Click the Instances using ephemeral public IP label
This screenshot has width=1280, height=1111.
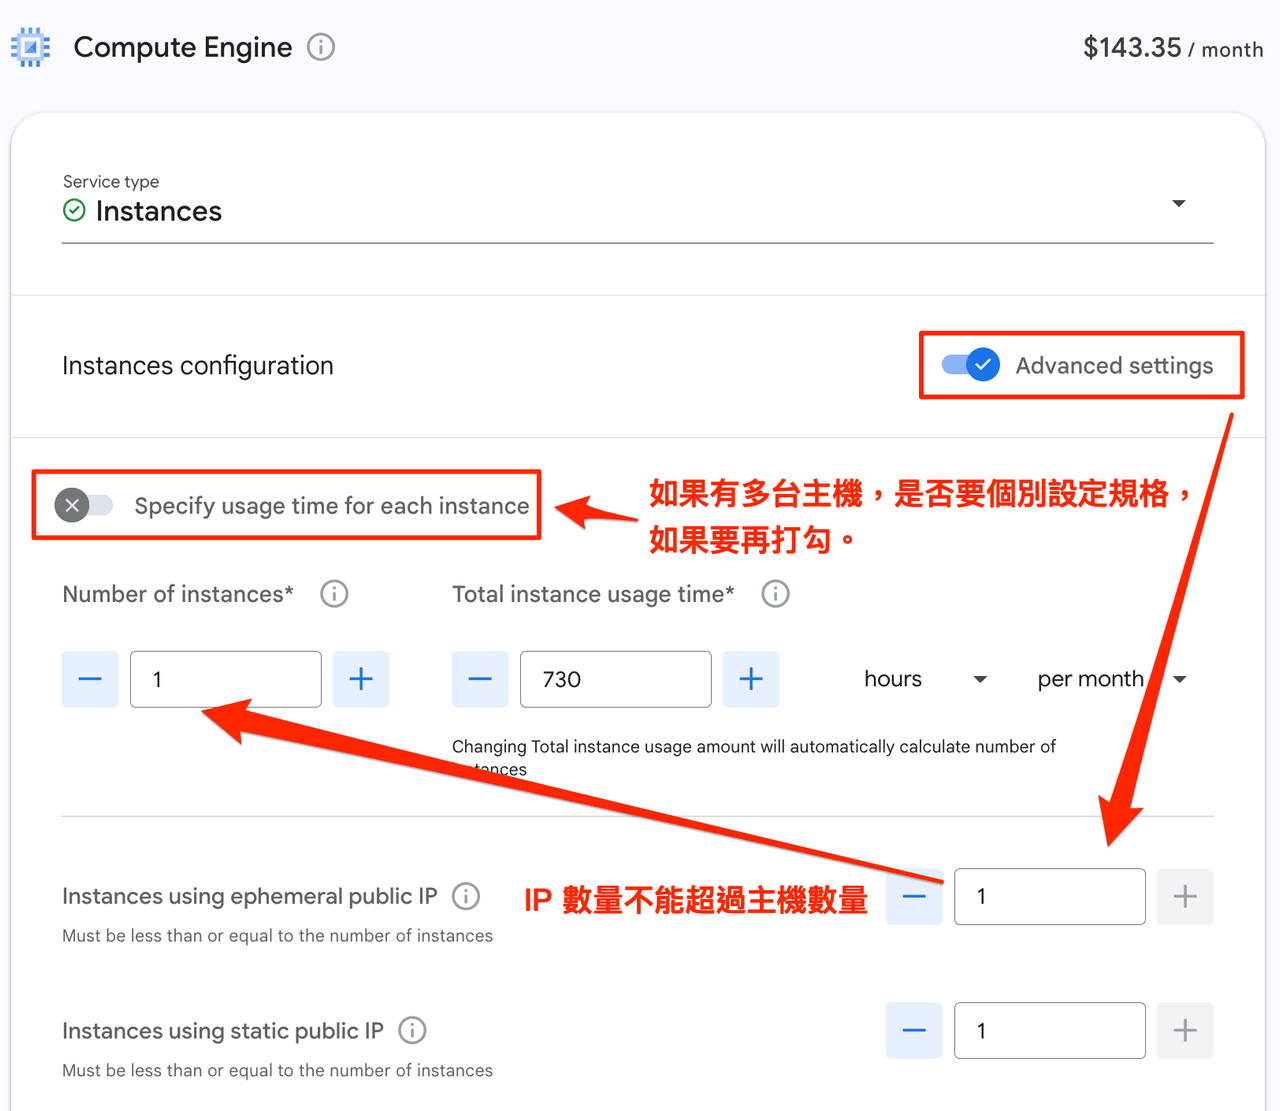(x=250, y=896)
